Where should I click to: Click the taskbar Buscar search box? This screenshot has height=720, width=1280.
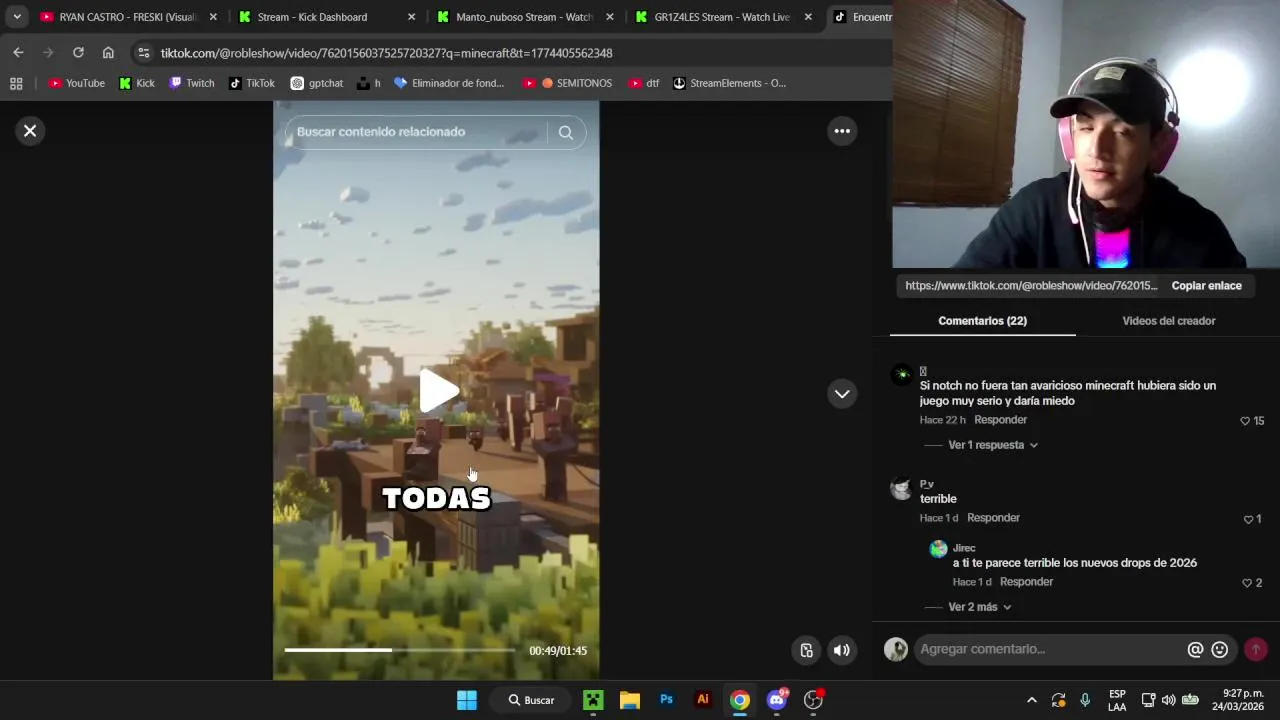[531, 700]
